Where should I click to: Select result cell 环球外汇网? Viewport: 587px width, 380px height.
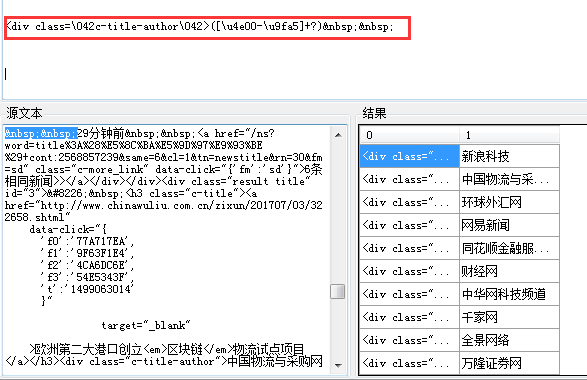tap(510, 202)
